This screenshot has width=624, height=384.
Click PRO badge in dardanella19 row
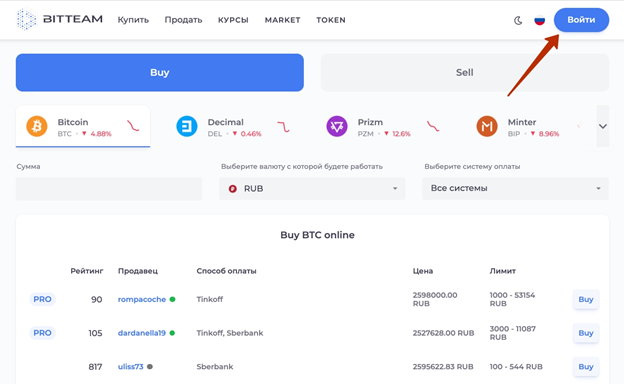[42, 333]
